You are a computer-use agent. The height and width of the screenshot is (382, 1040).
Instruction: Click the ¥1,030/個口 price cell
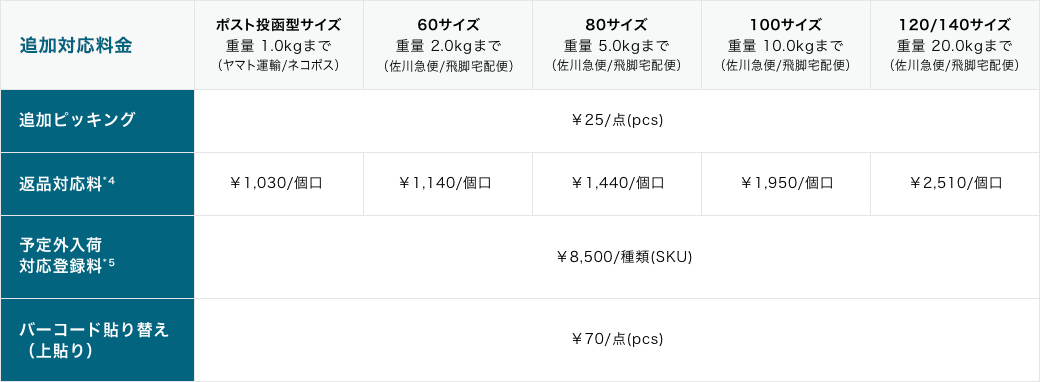(279, 184)
